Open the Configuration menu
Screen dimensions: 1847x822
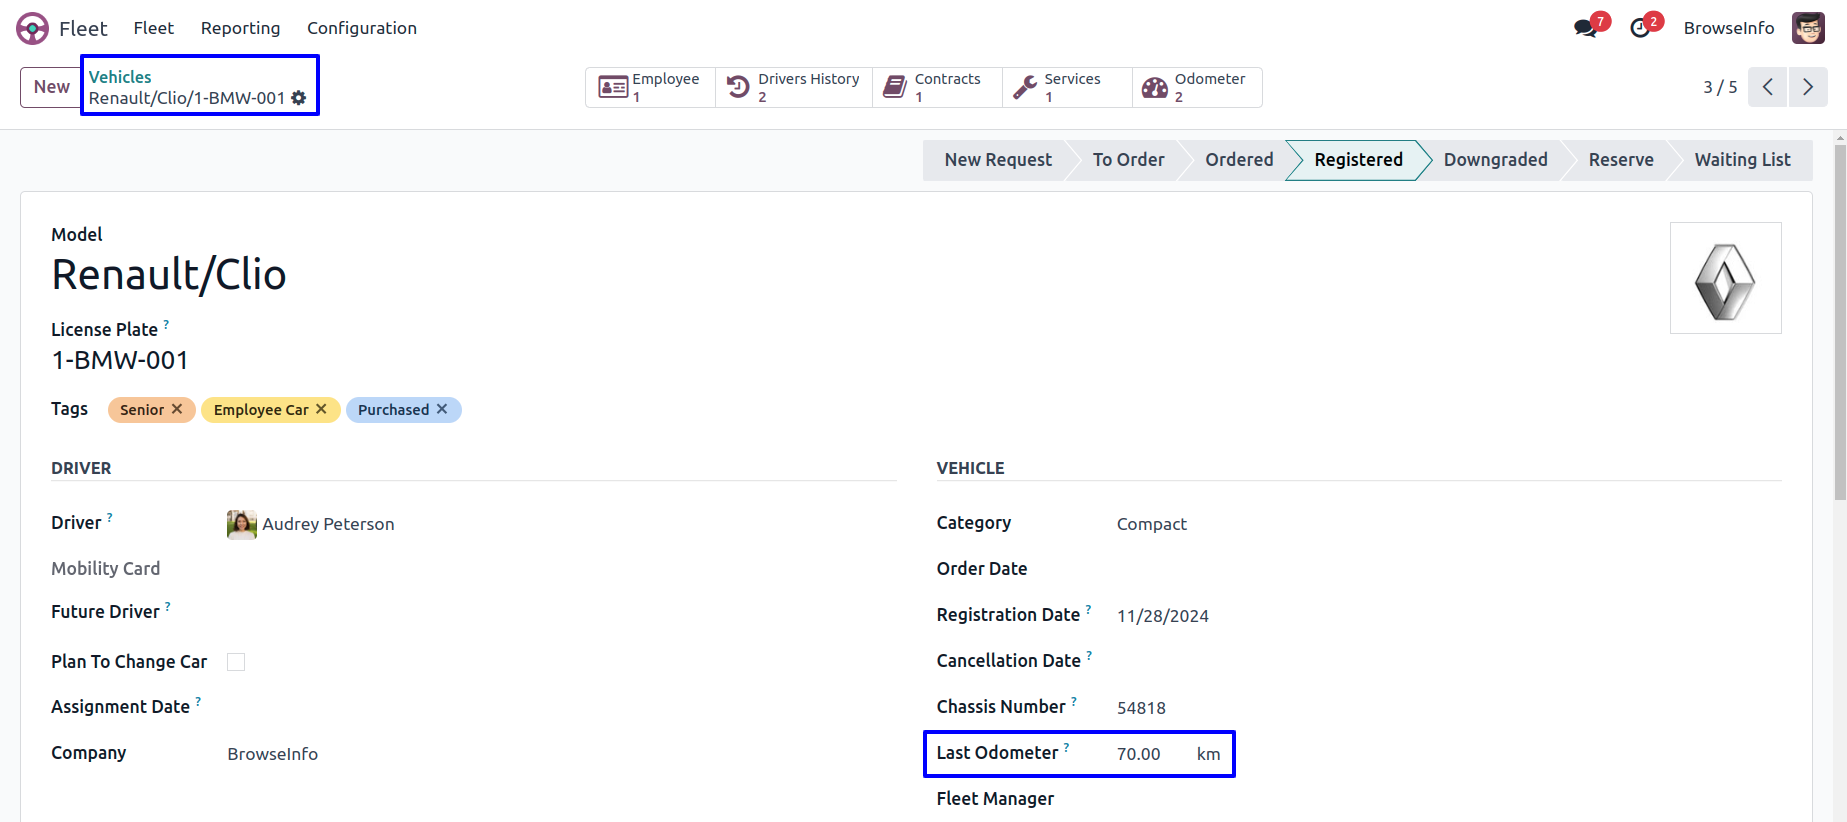click(x=362, y=28)
